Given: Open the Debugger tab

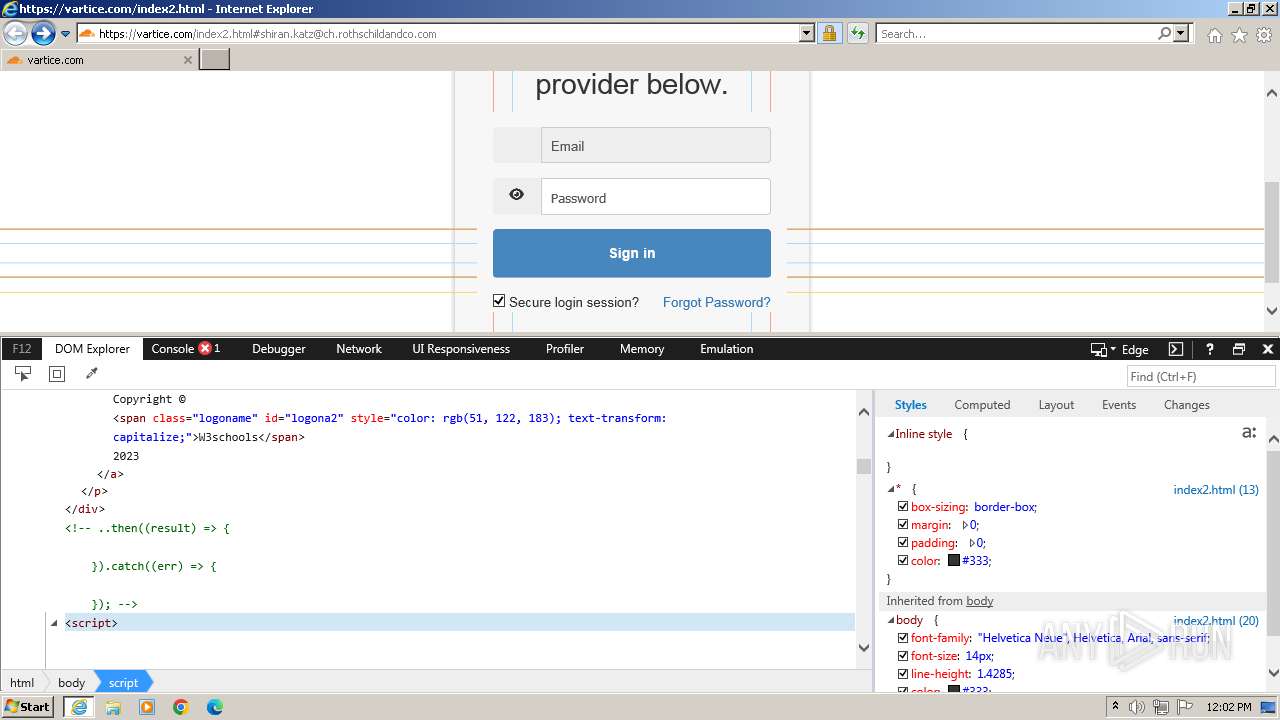Looking at the screenshot, I should click(279, 349).
